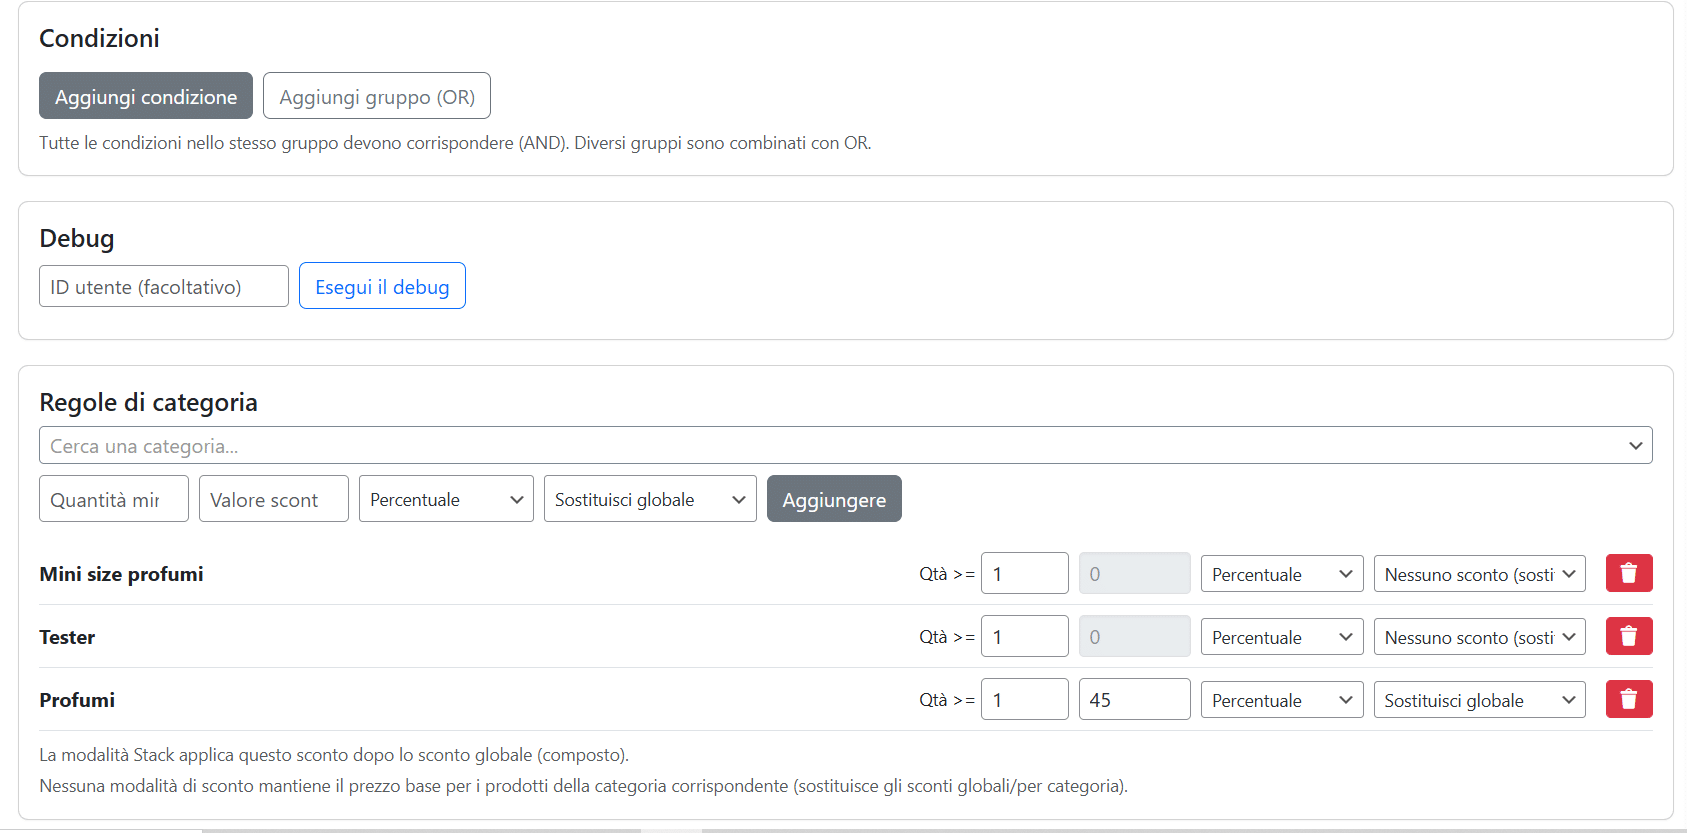The width and height of the screenshot is (1687, 833).
Task: Open the Percentuale type dropdown in add row
Action: (x=446, y=499)
